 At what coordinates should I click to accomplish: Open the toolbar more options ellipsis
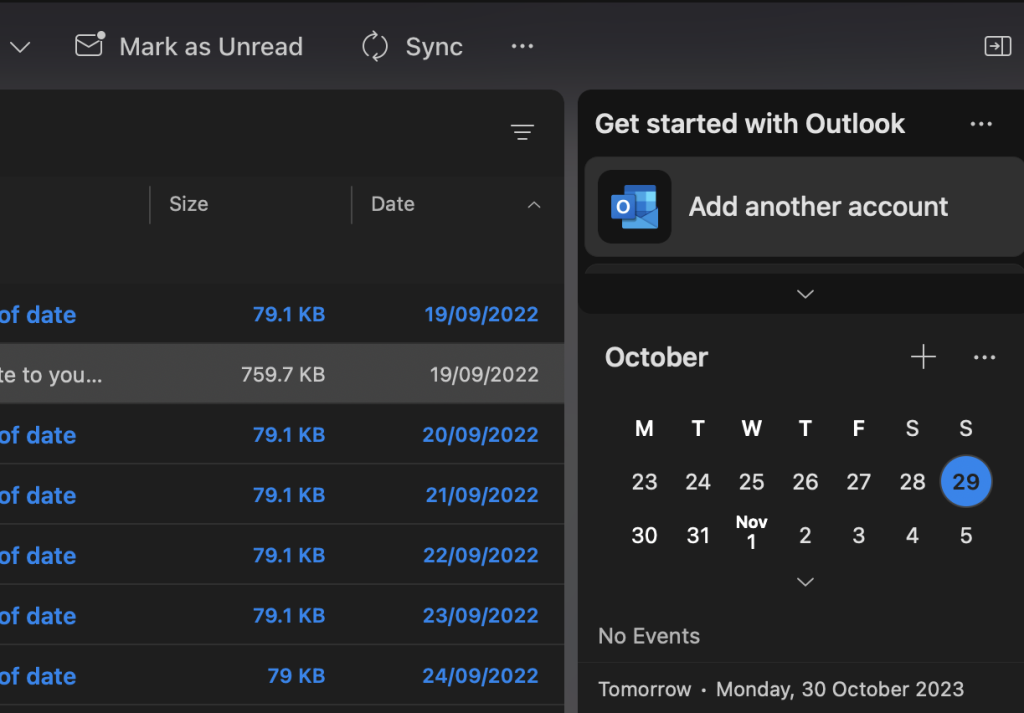[522, 47]
